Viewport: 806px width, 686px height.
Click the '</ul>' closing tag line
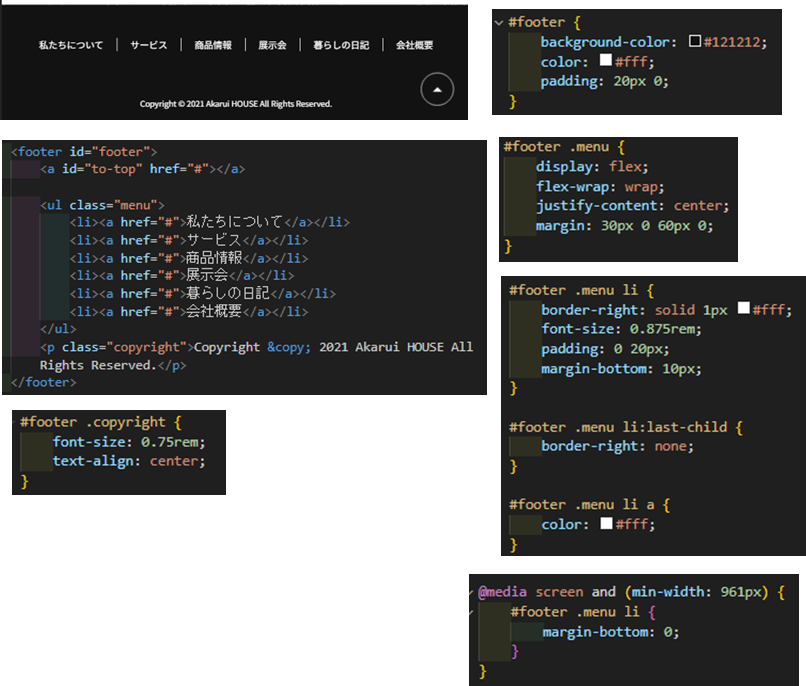click(x=58, y=329)
